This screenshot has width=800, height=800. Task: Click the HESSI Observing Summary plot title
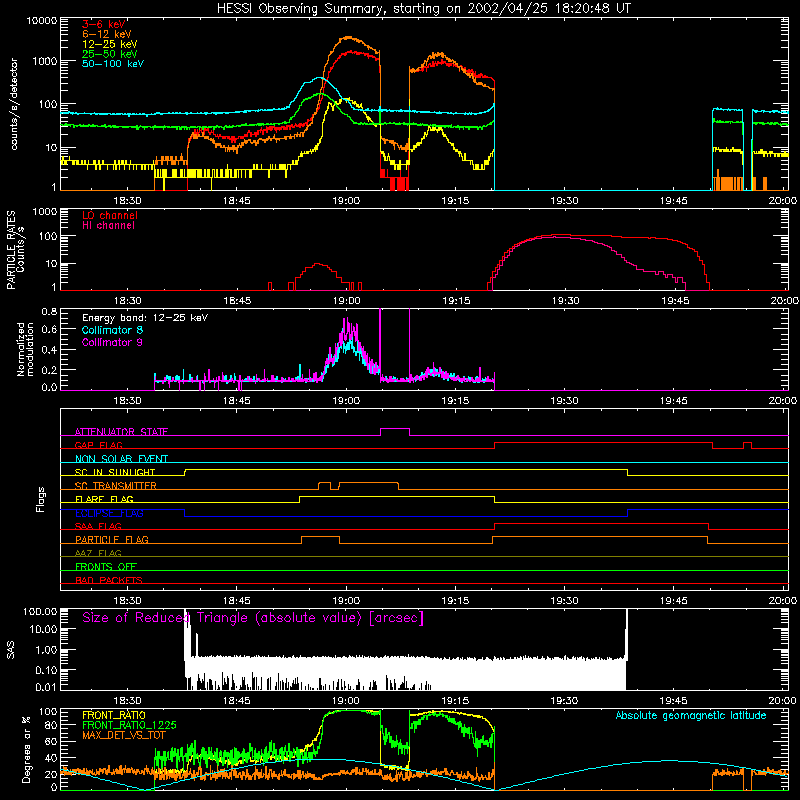click(423, 9)
